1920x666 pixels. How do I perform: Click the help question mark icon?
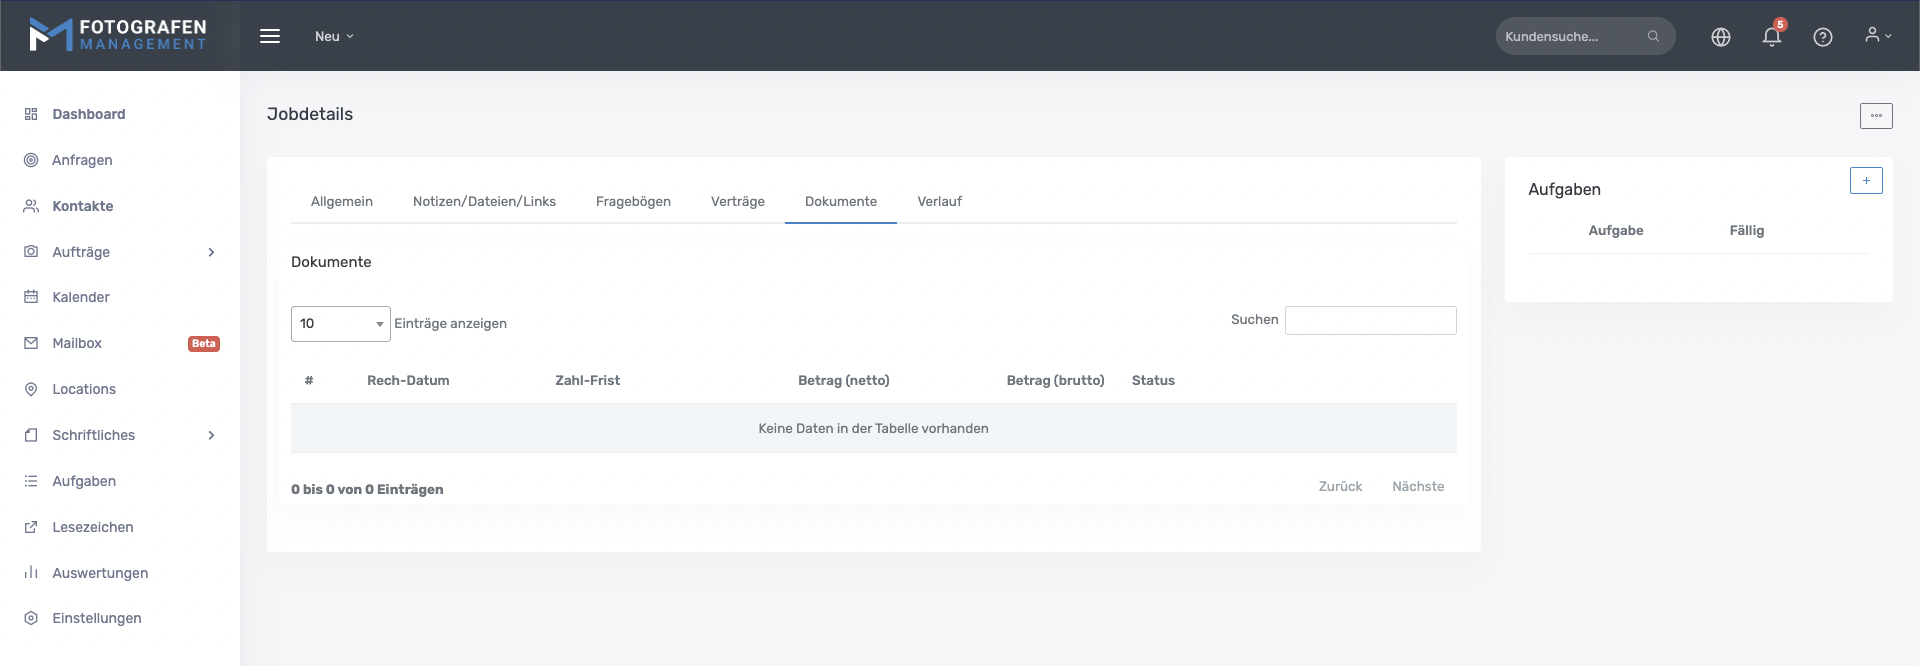click(1822, 37)
